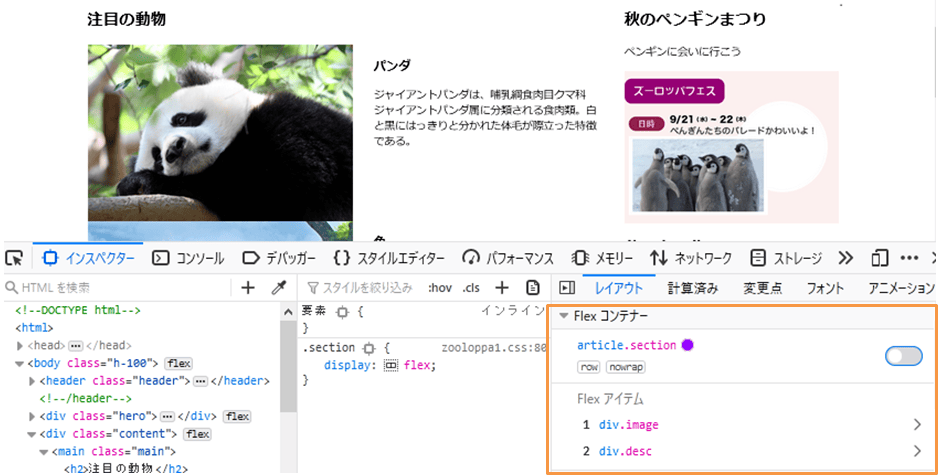This screenshot has height=476, width=942.
Task: Toggle the sidebar pane split icon
Action: click(x=567, y=288)
